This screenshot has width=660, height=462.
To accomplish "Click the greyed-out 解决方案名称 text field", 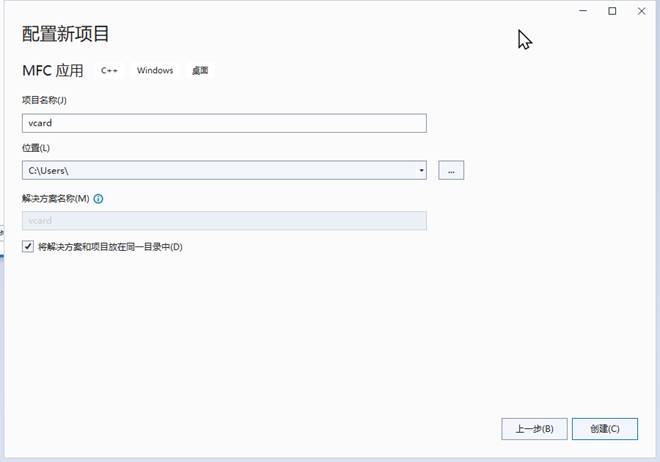I will click(224, 221).
